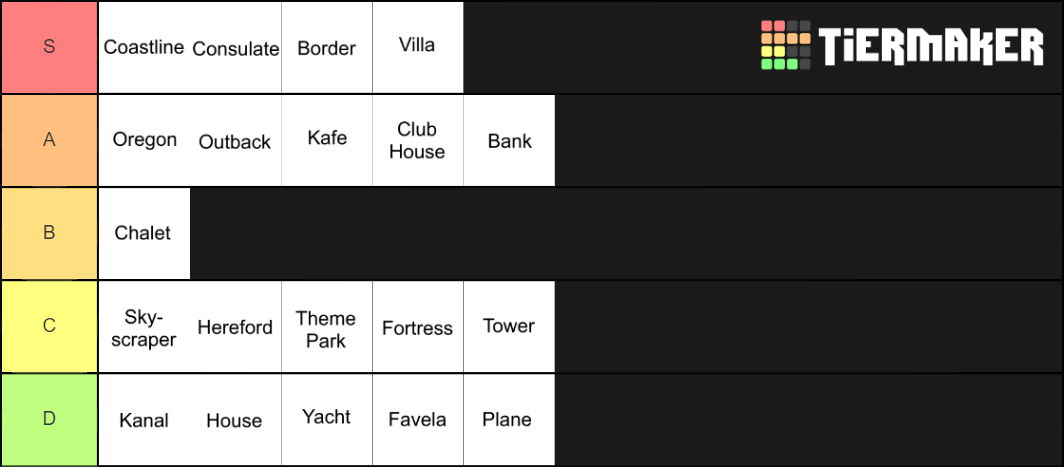
Task: Select the Tower tile in C tier
Action: click(509, 326)
